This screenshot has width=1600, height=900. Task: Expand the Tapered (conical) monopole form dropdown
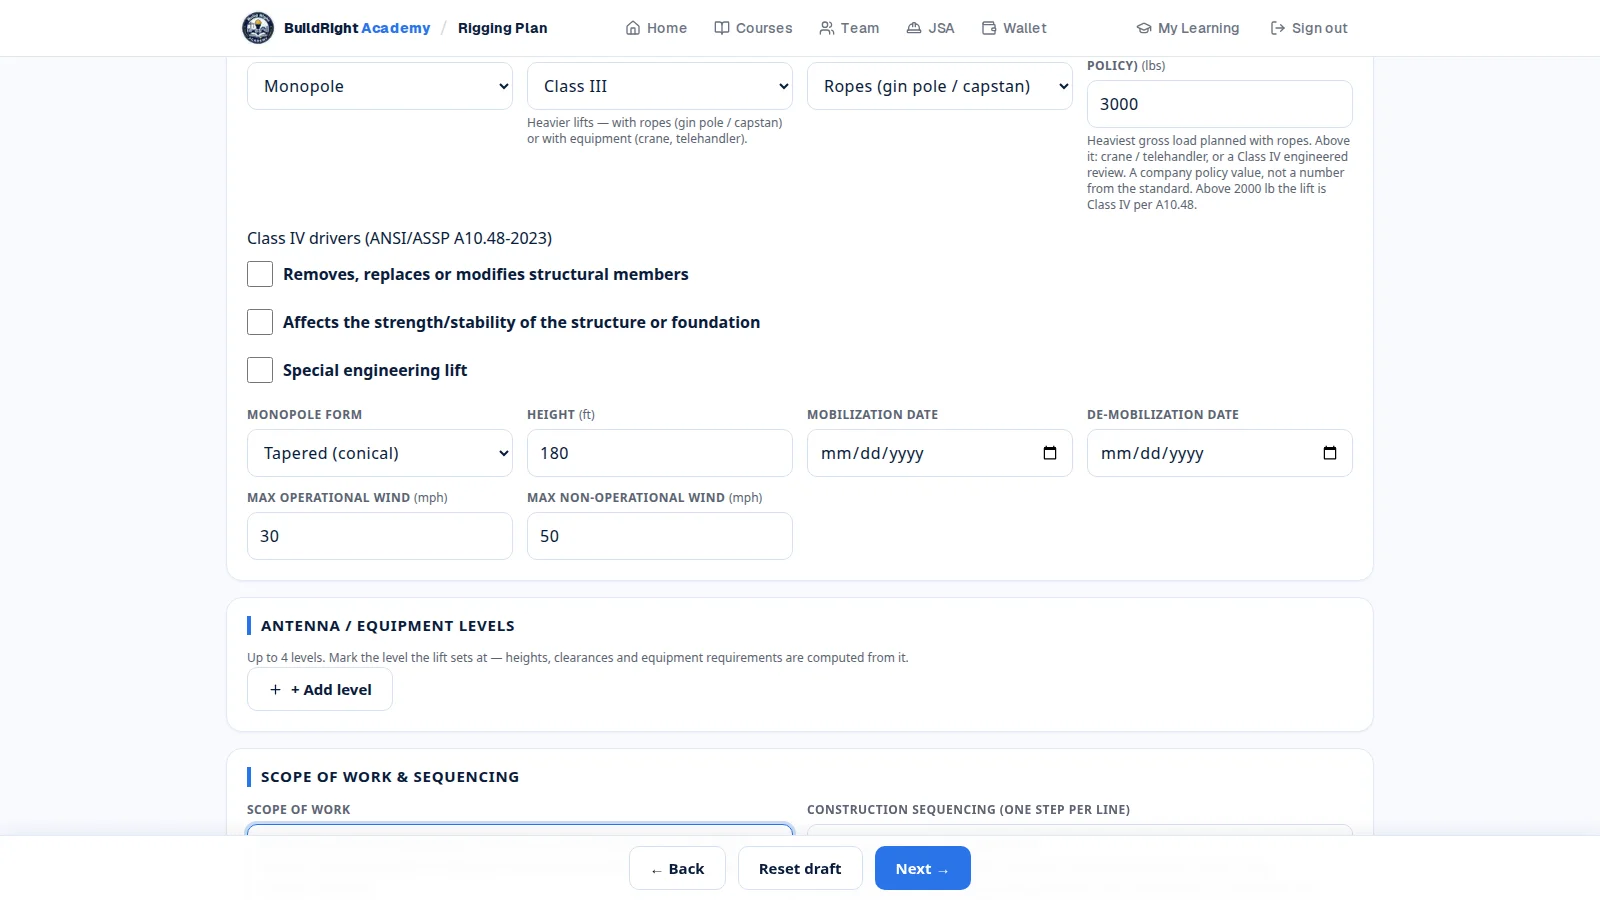380,453
